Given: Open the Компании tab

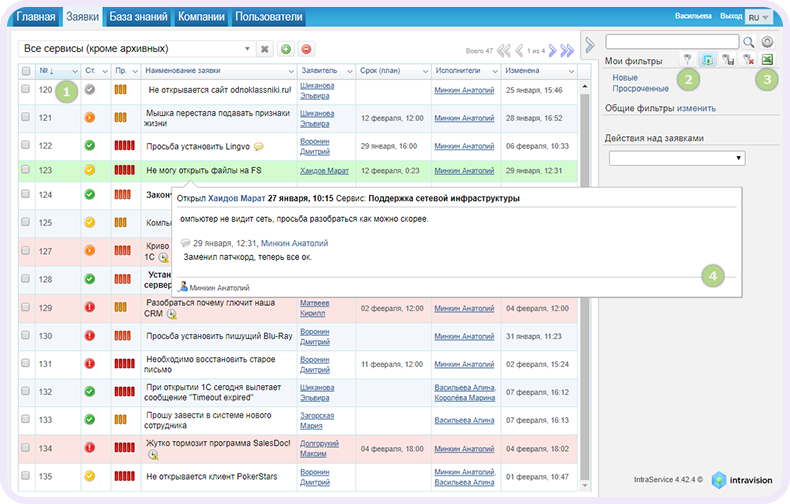Looking at the screenshot, I should 201,17.
